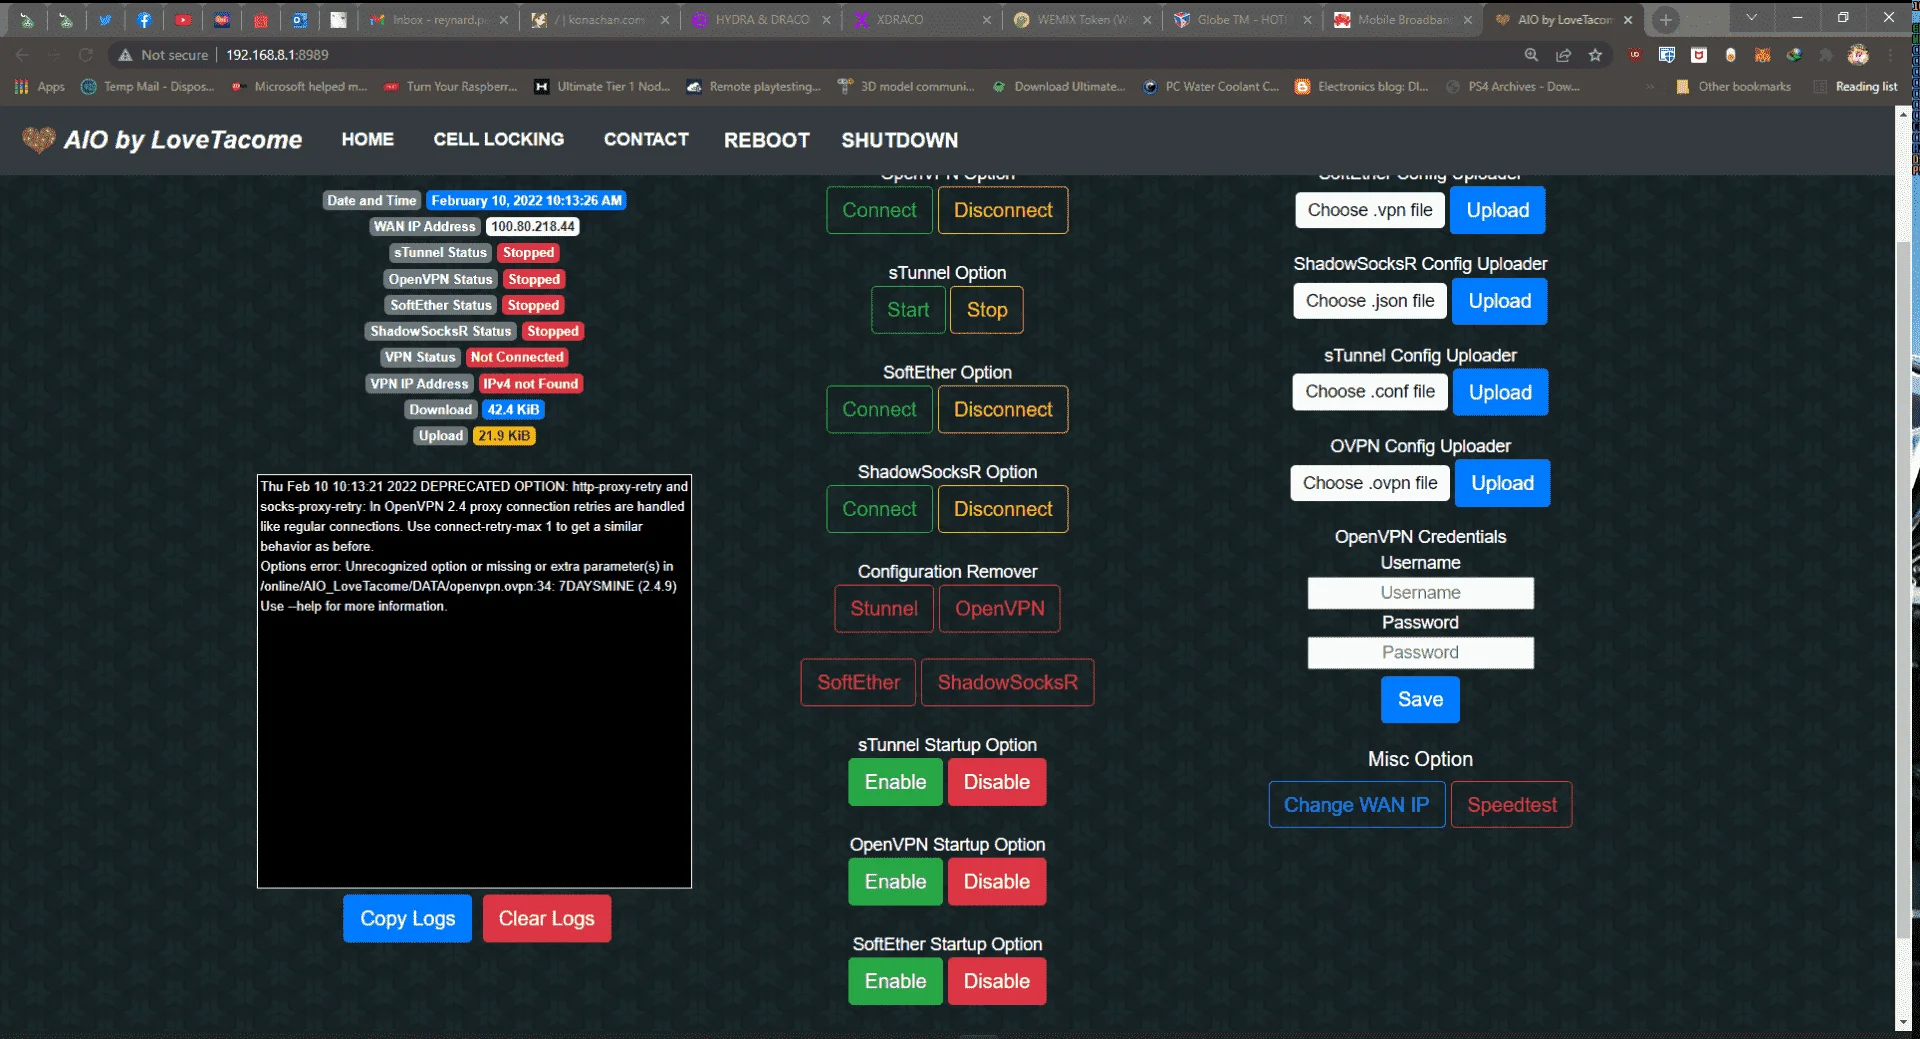Click the share page icon
This screenshot has height=1039, width=1920.
point(1563,55)
